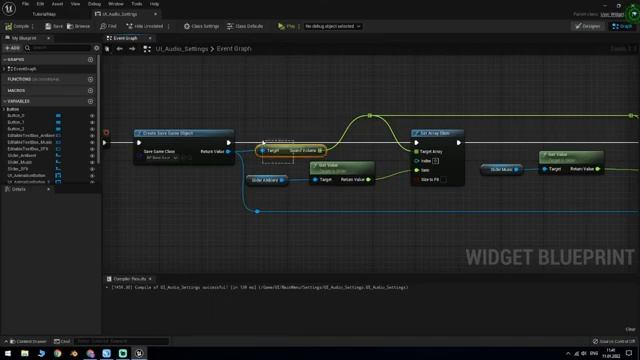Expand the Button variable category
Screen dimensions: 640x360
point(4,109)
